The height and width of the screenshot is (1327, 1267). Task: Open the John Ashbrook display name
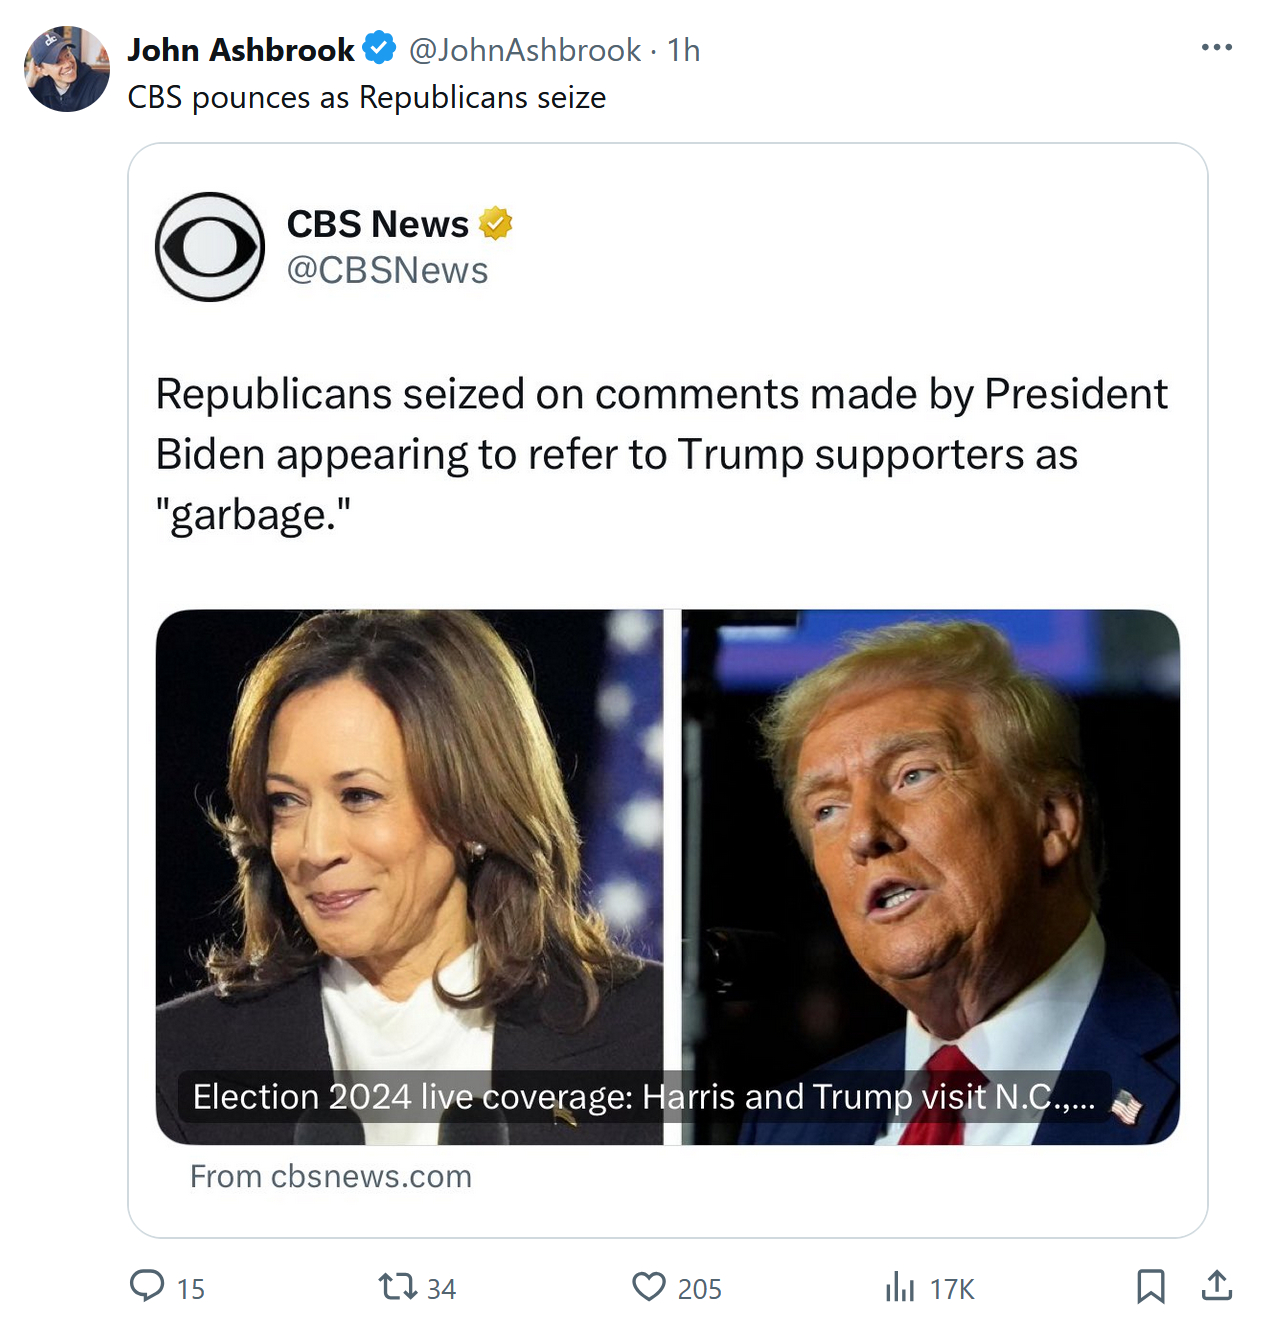(241, 50)
